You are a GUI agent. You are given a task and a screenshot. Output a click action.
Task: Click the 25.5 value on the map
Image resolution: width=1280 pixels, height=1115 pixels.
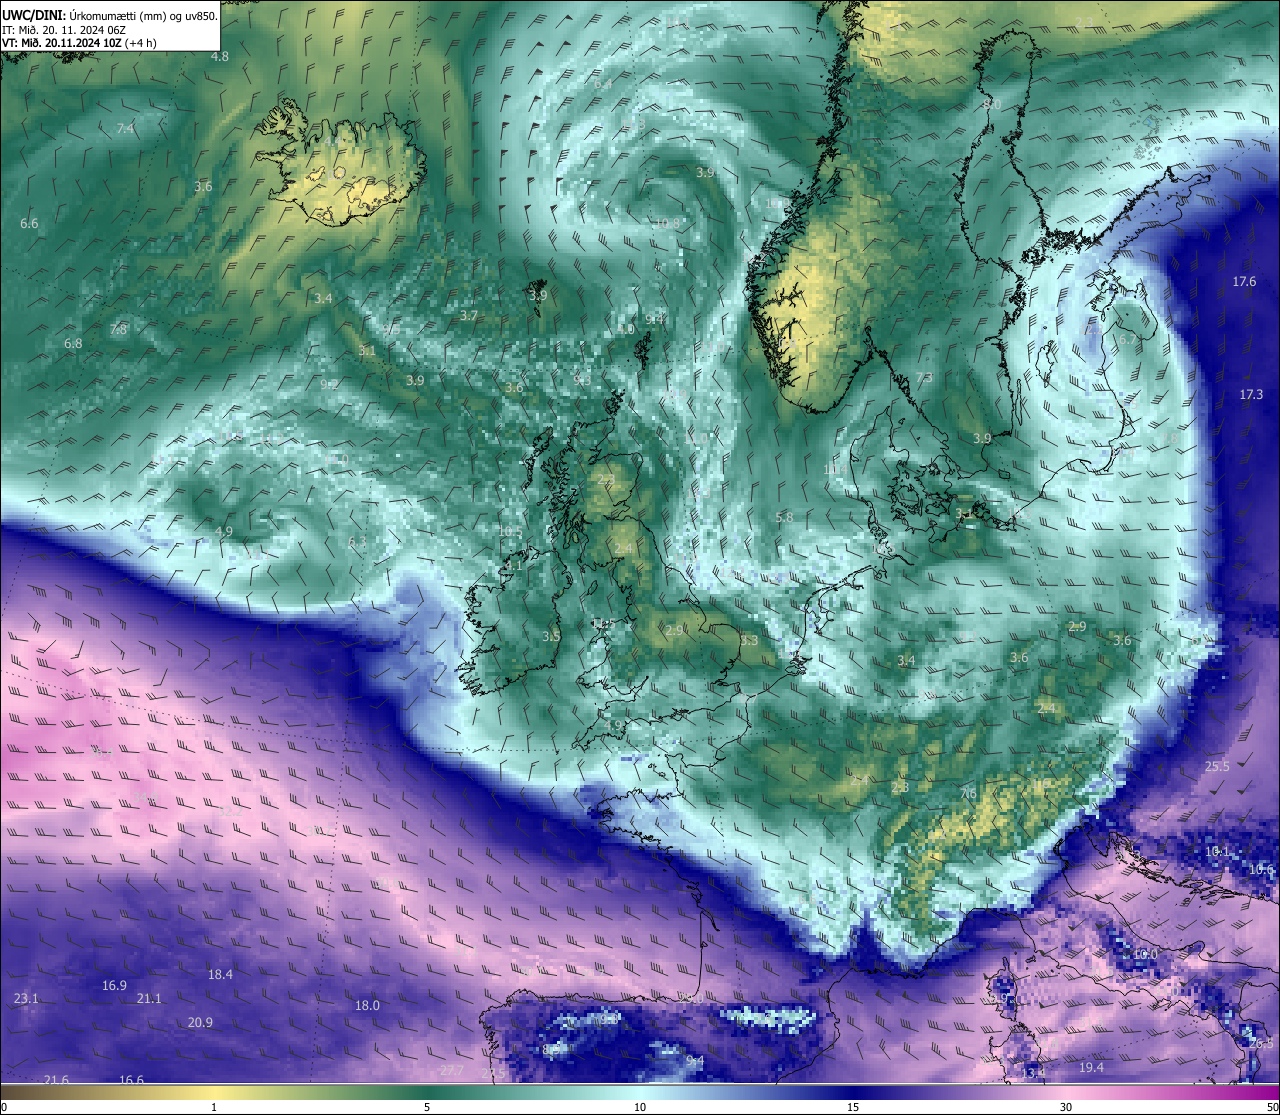point(1217,766)
